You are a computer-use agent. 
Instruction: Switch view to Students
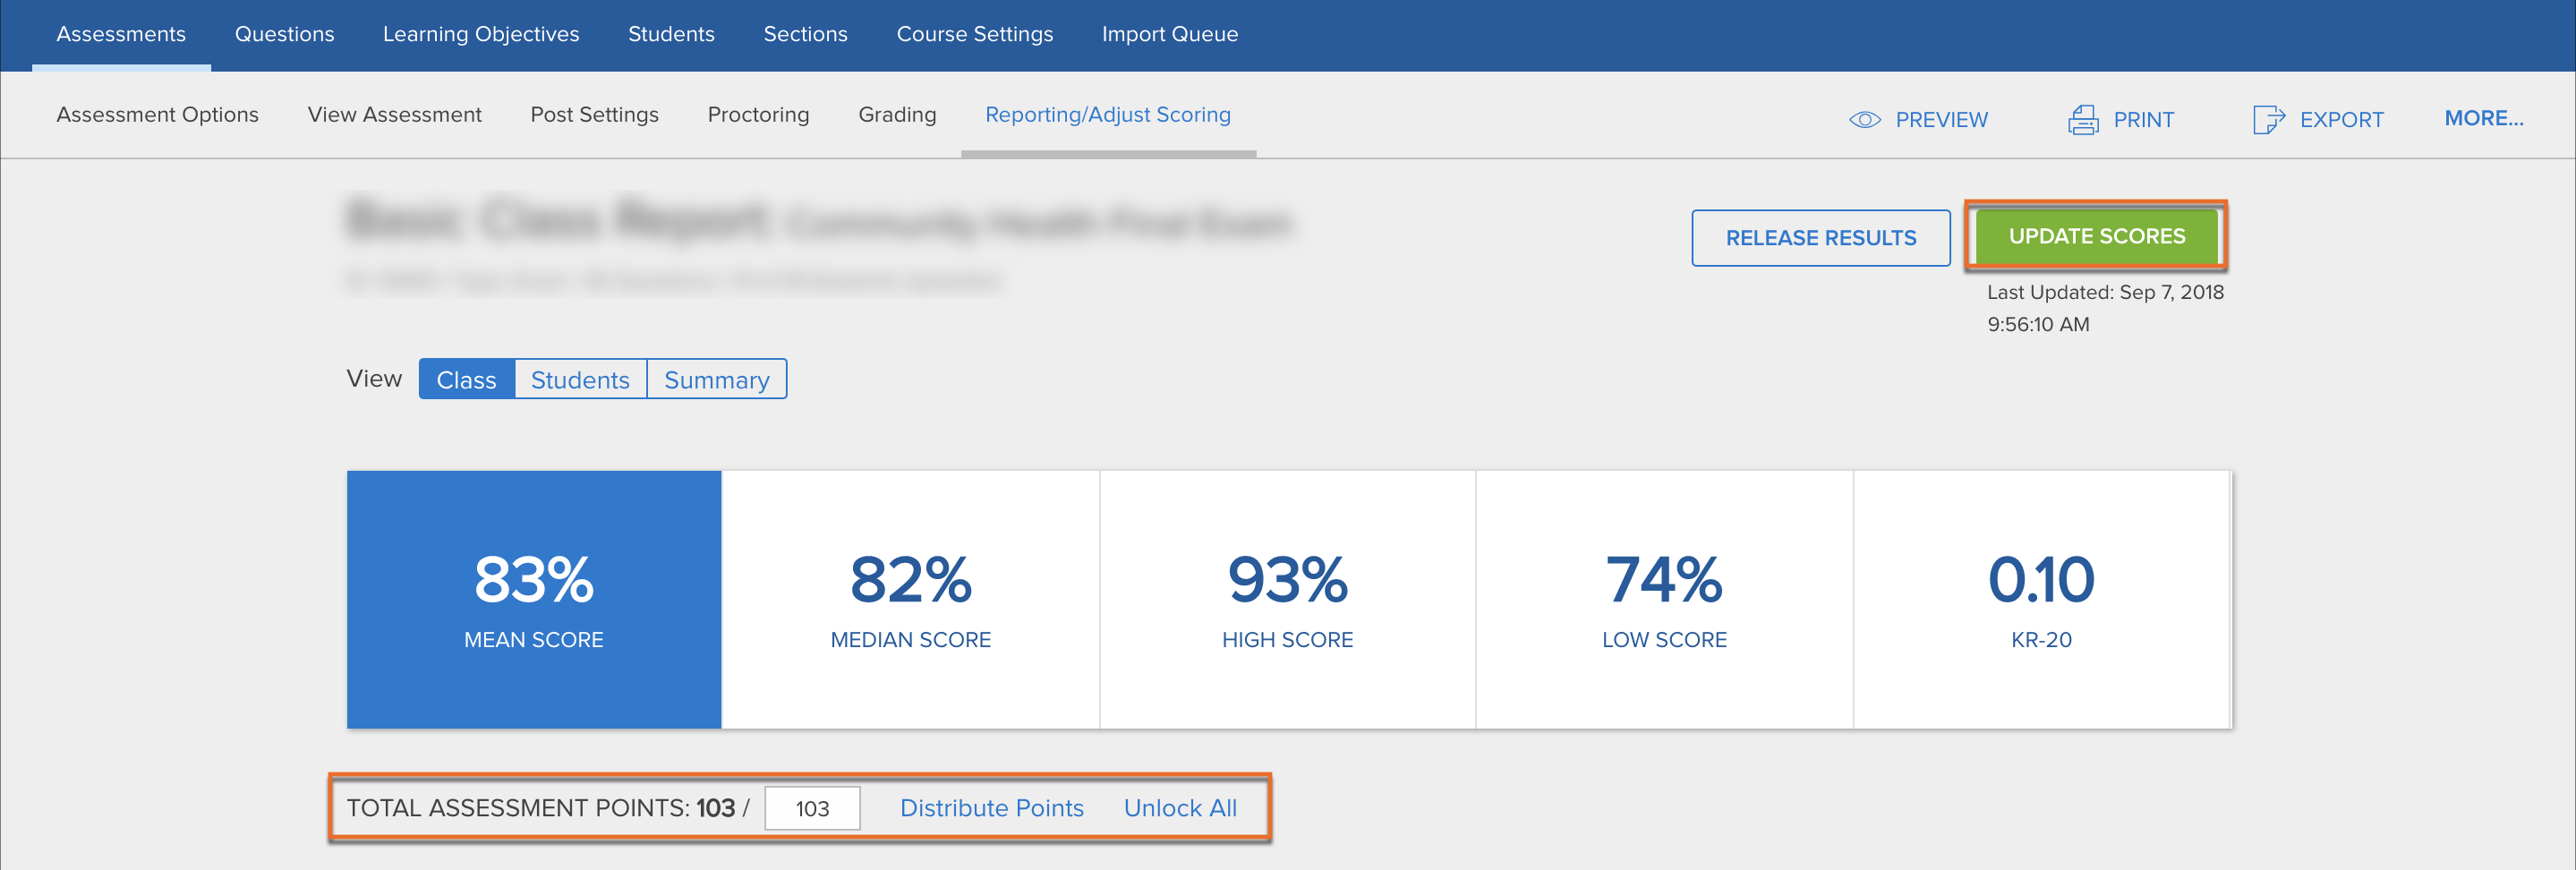[x=580, y=380]
